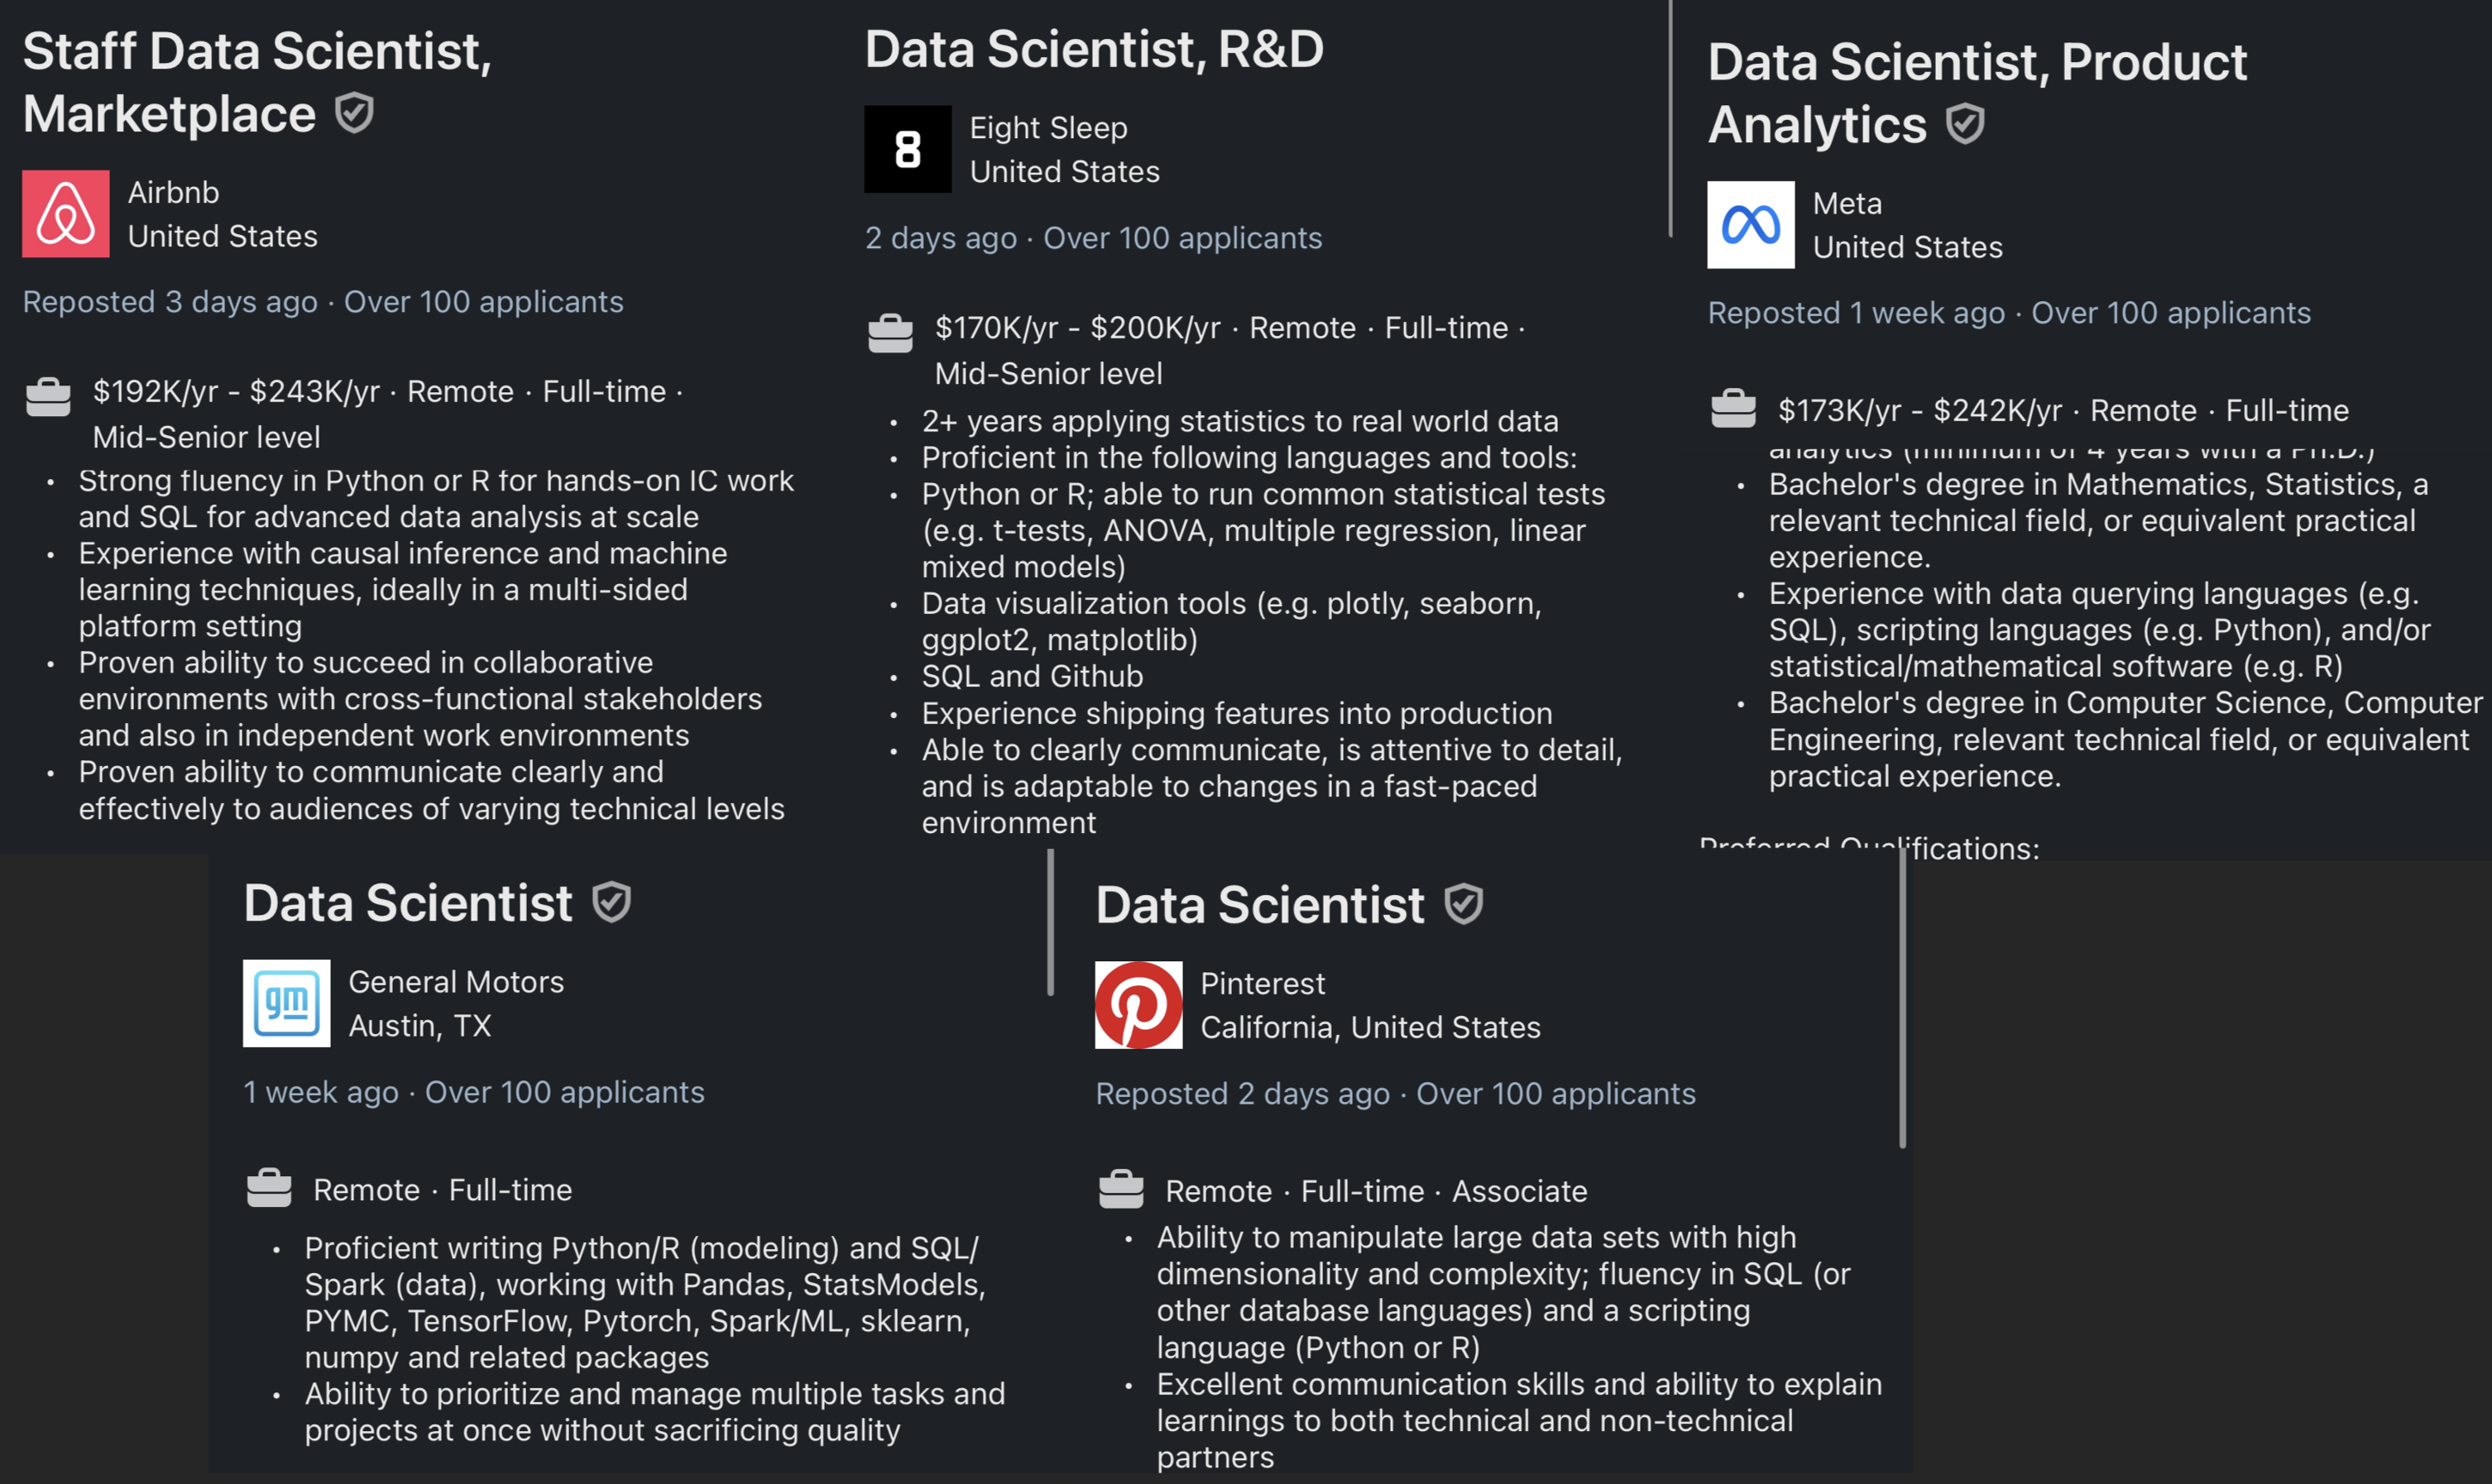Click the General Motors logo

286,1003
